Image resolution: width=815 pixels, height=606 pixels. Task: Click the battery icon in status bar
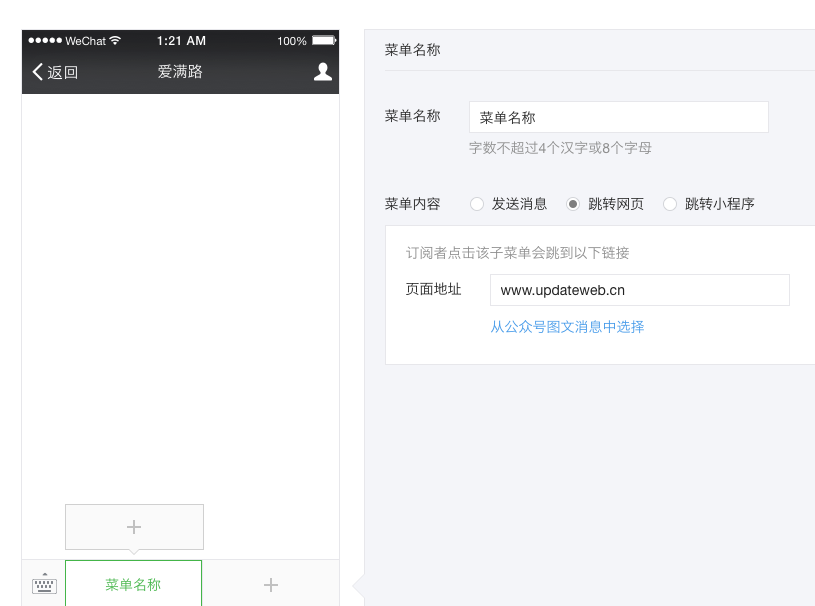(x=323, y=41)
